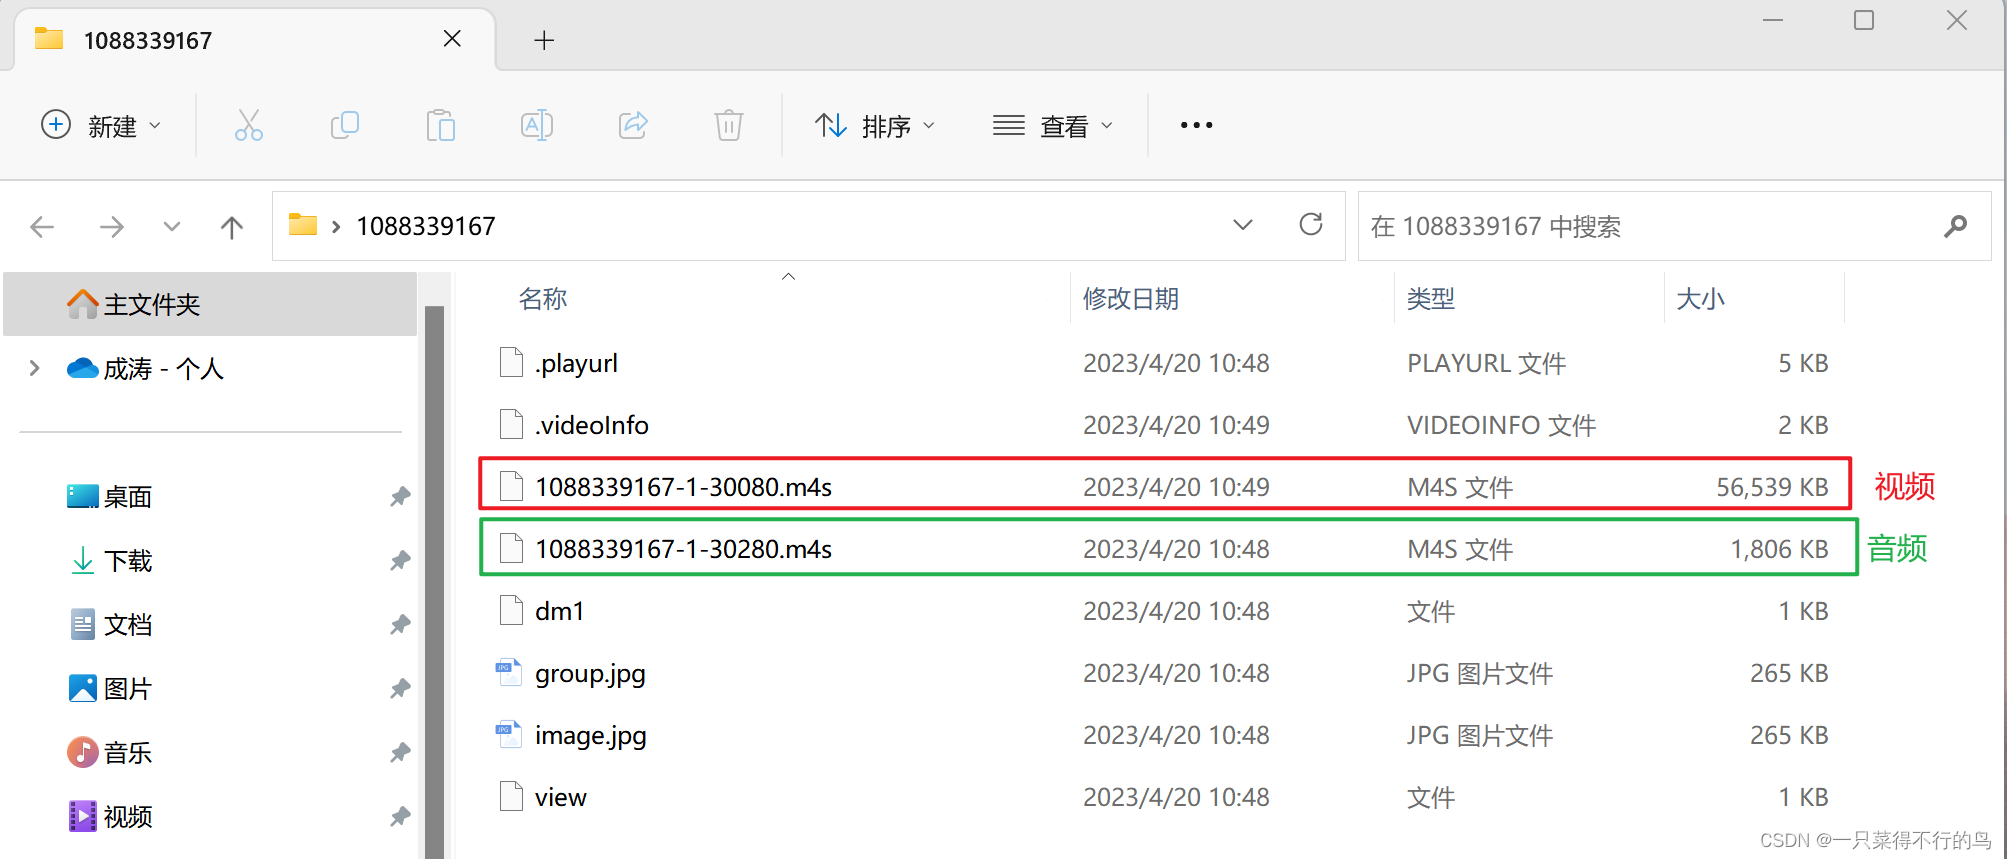The height and width of the screenshot is (859, 2007).
Task: Click the Delete trash icon
Action: click(x=729, y=125)
